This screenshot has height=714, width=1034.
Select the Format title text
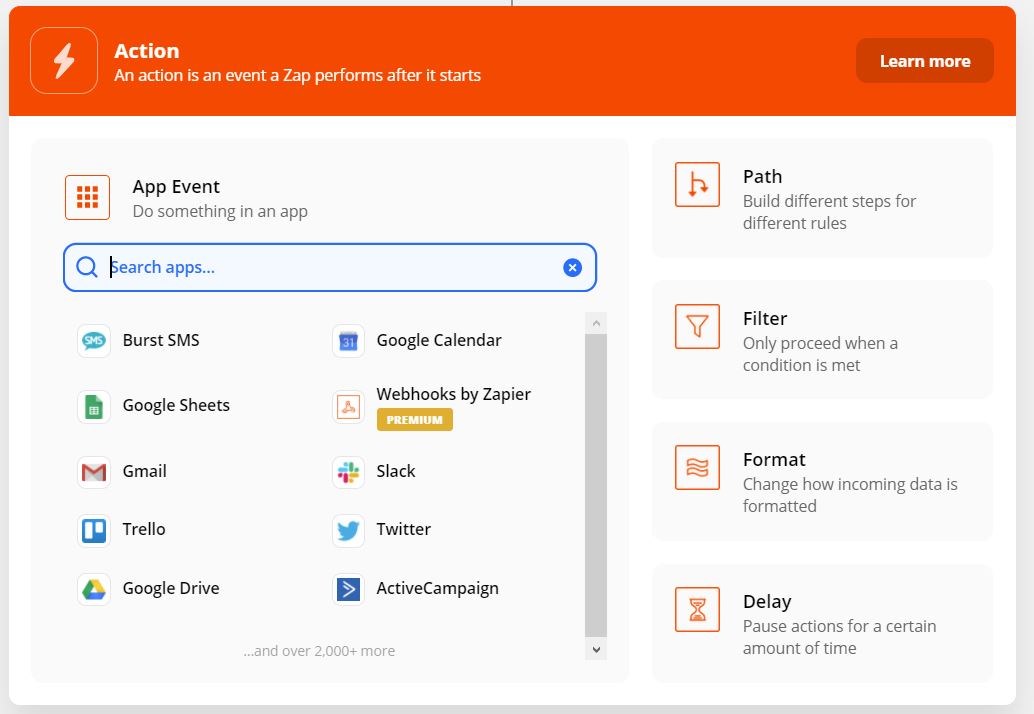[774, 460]
